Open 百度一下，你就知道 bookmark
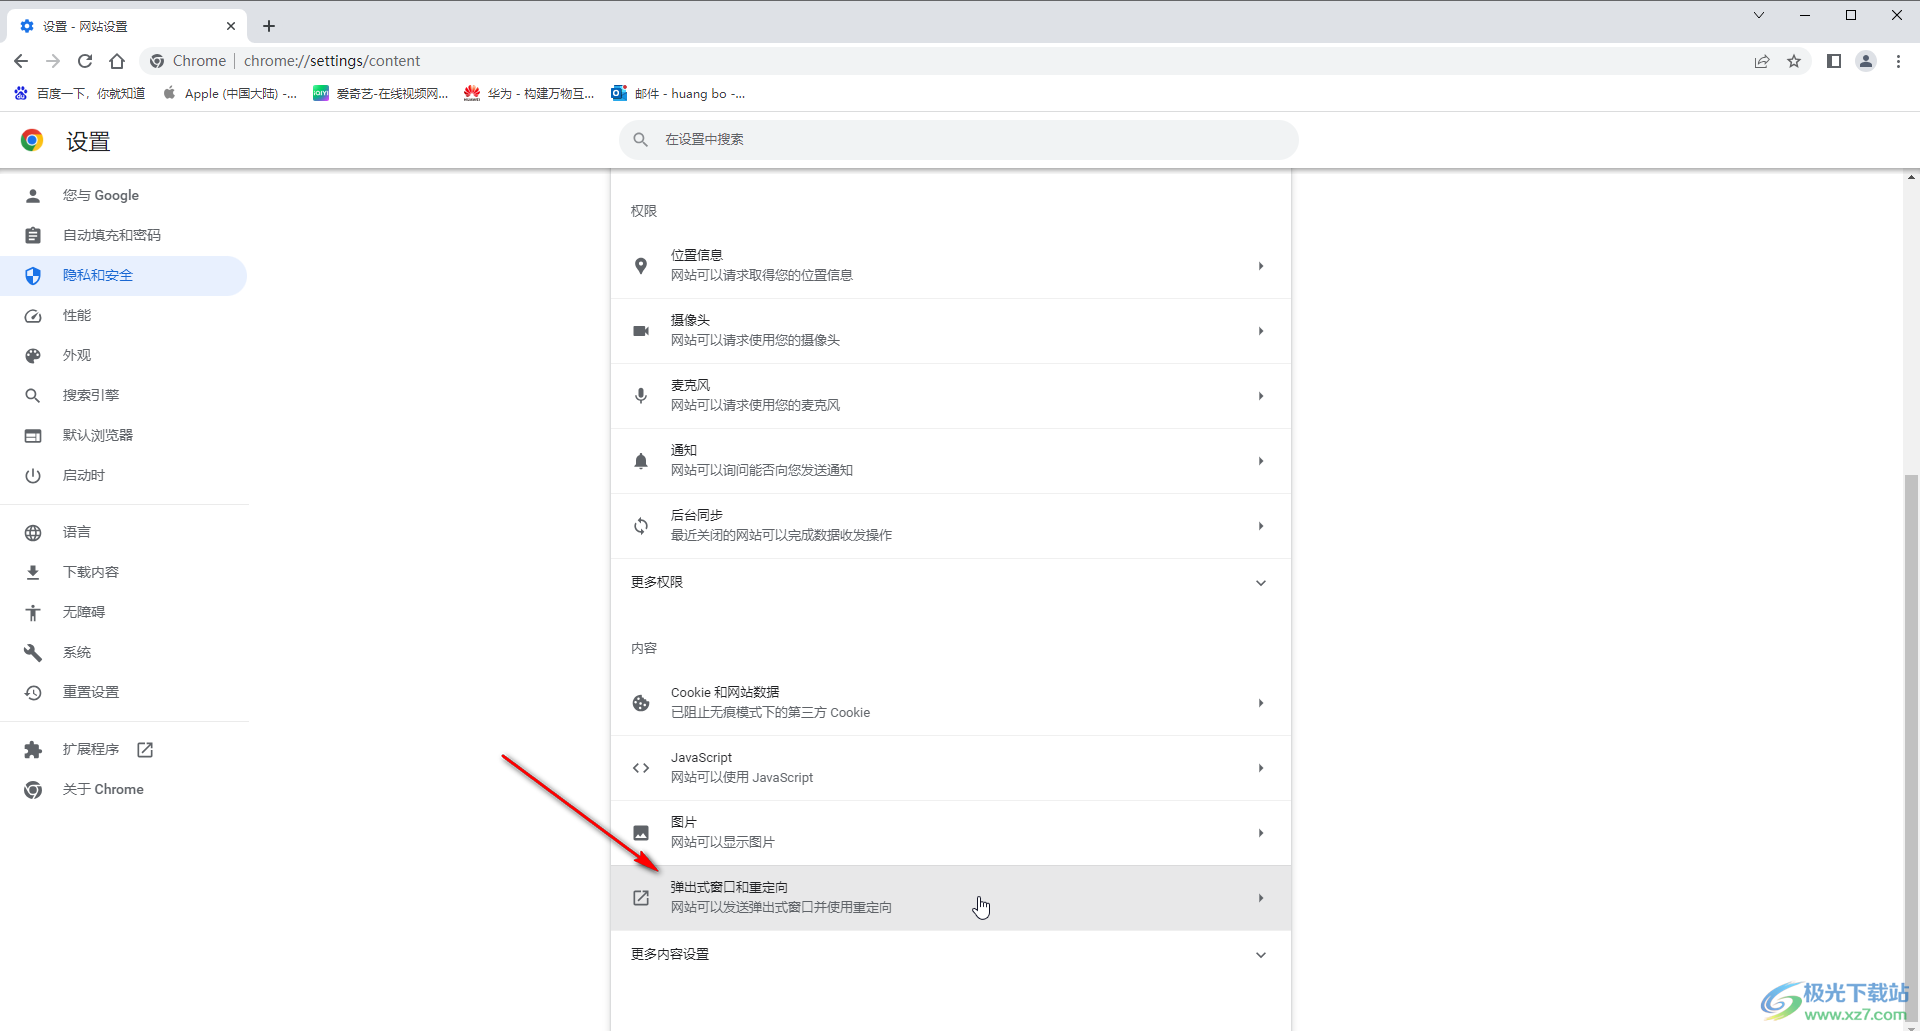Image resolution: width=1920 pixels, height=1031 pixels. [x=80, y=93]
